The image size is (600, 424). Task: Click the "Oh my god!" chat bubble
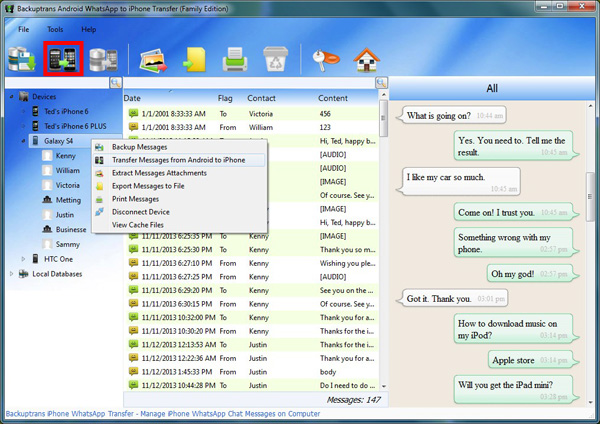tap(531, 274)
